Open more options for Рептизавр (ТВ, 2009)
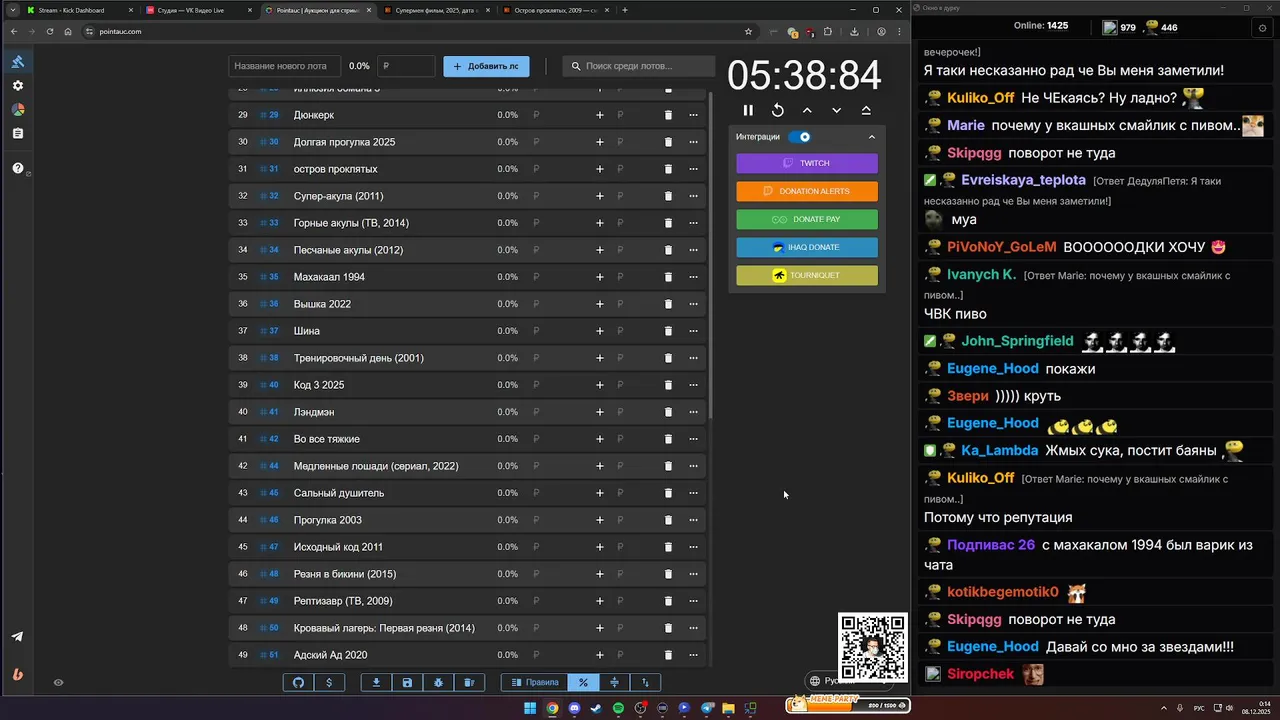 [693, 601]
